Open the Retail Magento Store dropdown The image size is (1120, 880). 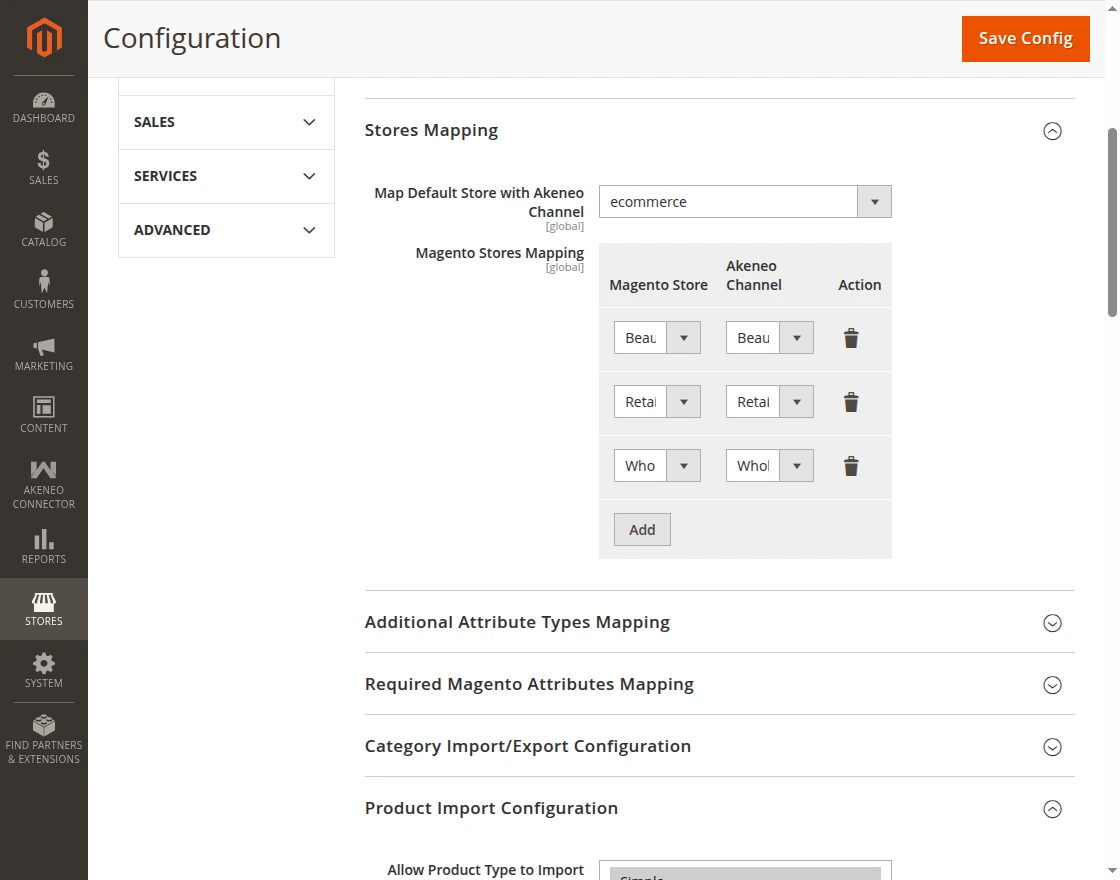(657, 402)
